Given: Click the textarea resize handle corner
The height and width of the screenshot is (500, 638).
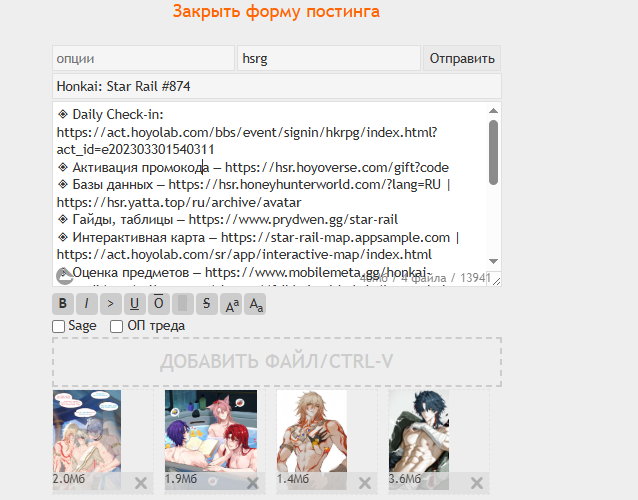Looking at the screenshot, I should pos(496,281).
